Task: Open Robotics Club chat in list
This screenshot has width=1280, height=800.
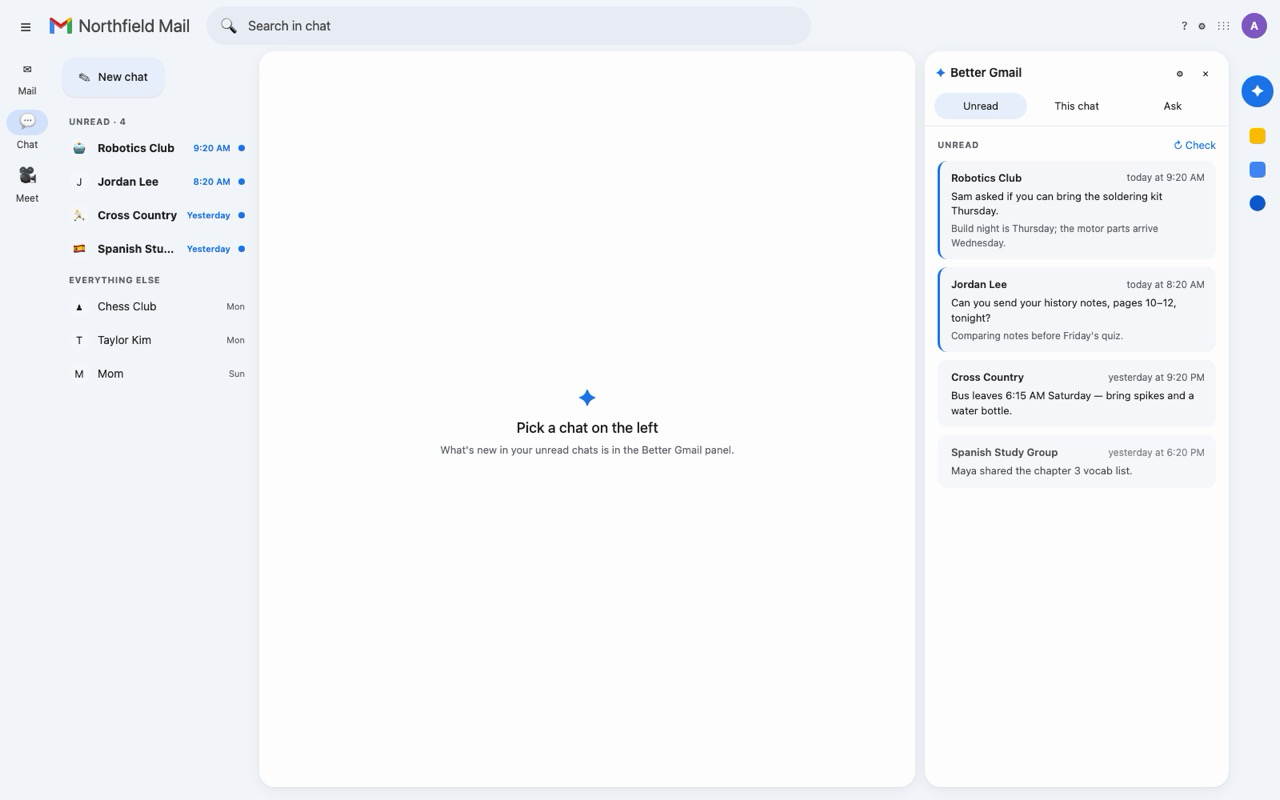Action: [157, 148]
